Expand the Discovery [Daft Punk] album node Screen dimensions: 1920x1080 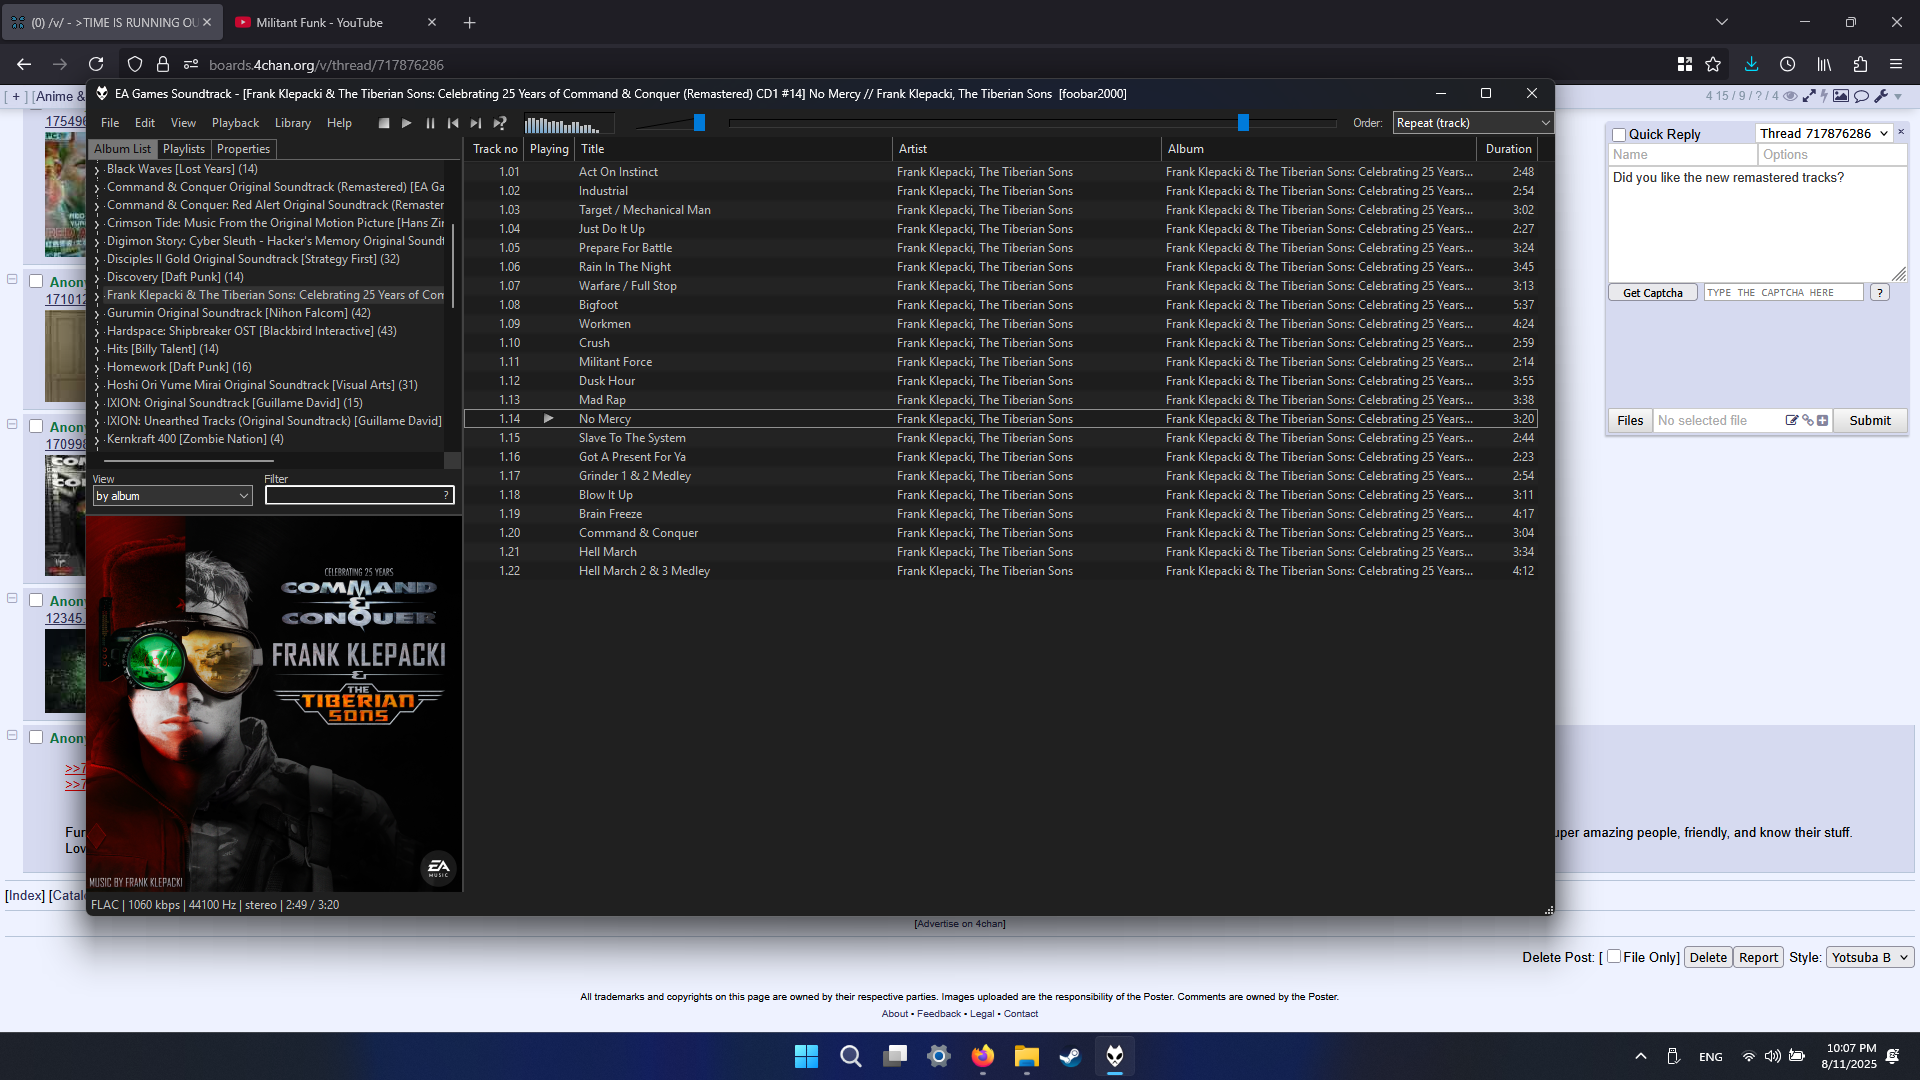pos(97,278)
